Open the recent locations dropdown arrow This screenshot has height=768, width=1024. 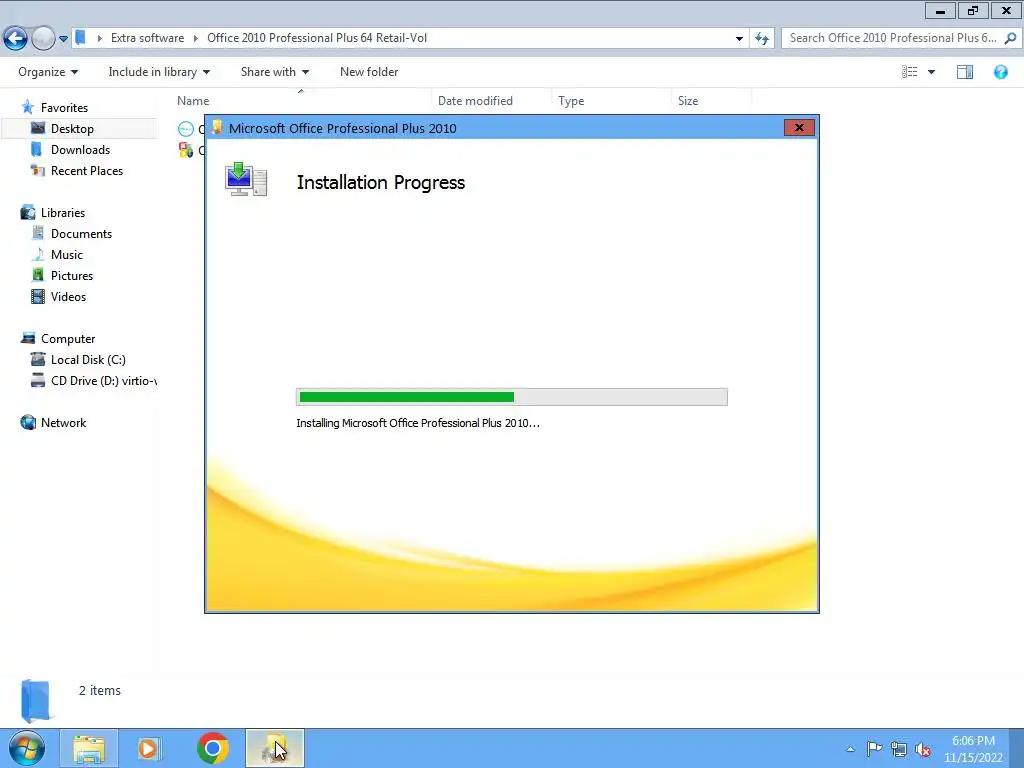(63, 39)
